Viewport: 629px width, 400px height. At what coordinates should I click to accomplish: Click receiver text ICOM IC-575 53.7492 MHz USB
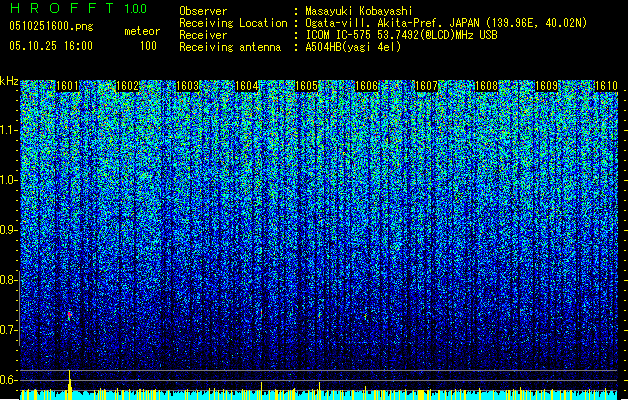(401, 35)
